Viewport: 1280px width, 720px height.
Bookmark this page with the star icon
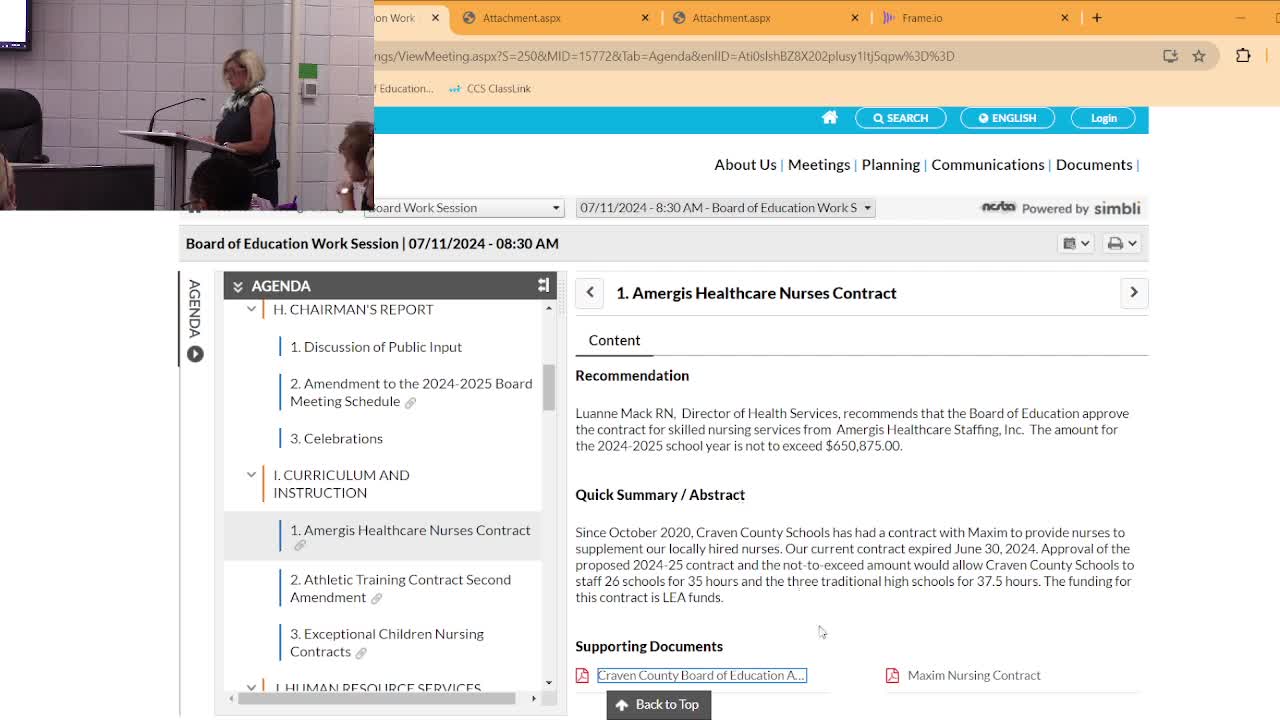1199,56
